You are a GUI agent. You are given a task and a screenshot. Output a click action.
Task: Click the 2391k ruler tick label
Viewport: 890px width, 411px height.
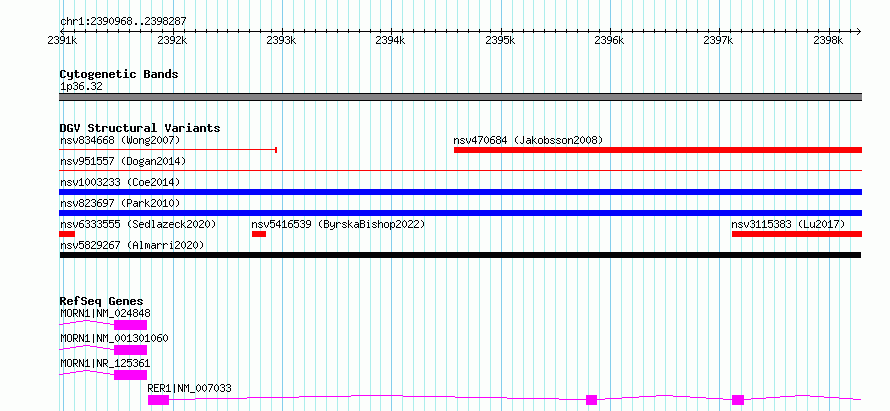point(62,40)
